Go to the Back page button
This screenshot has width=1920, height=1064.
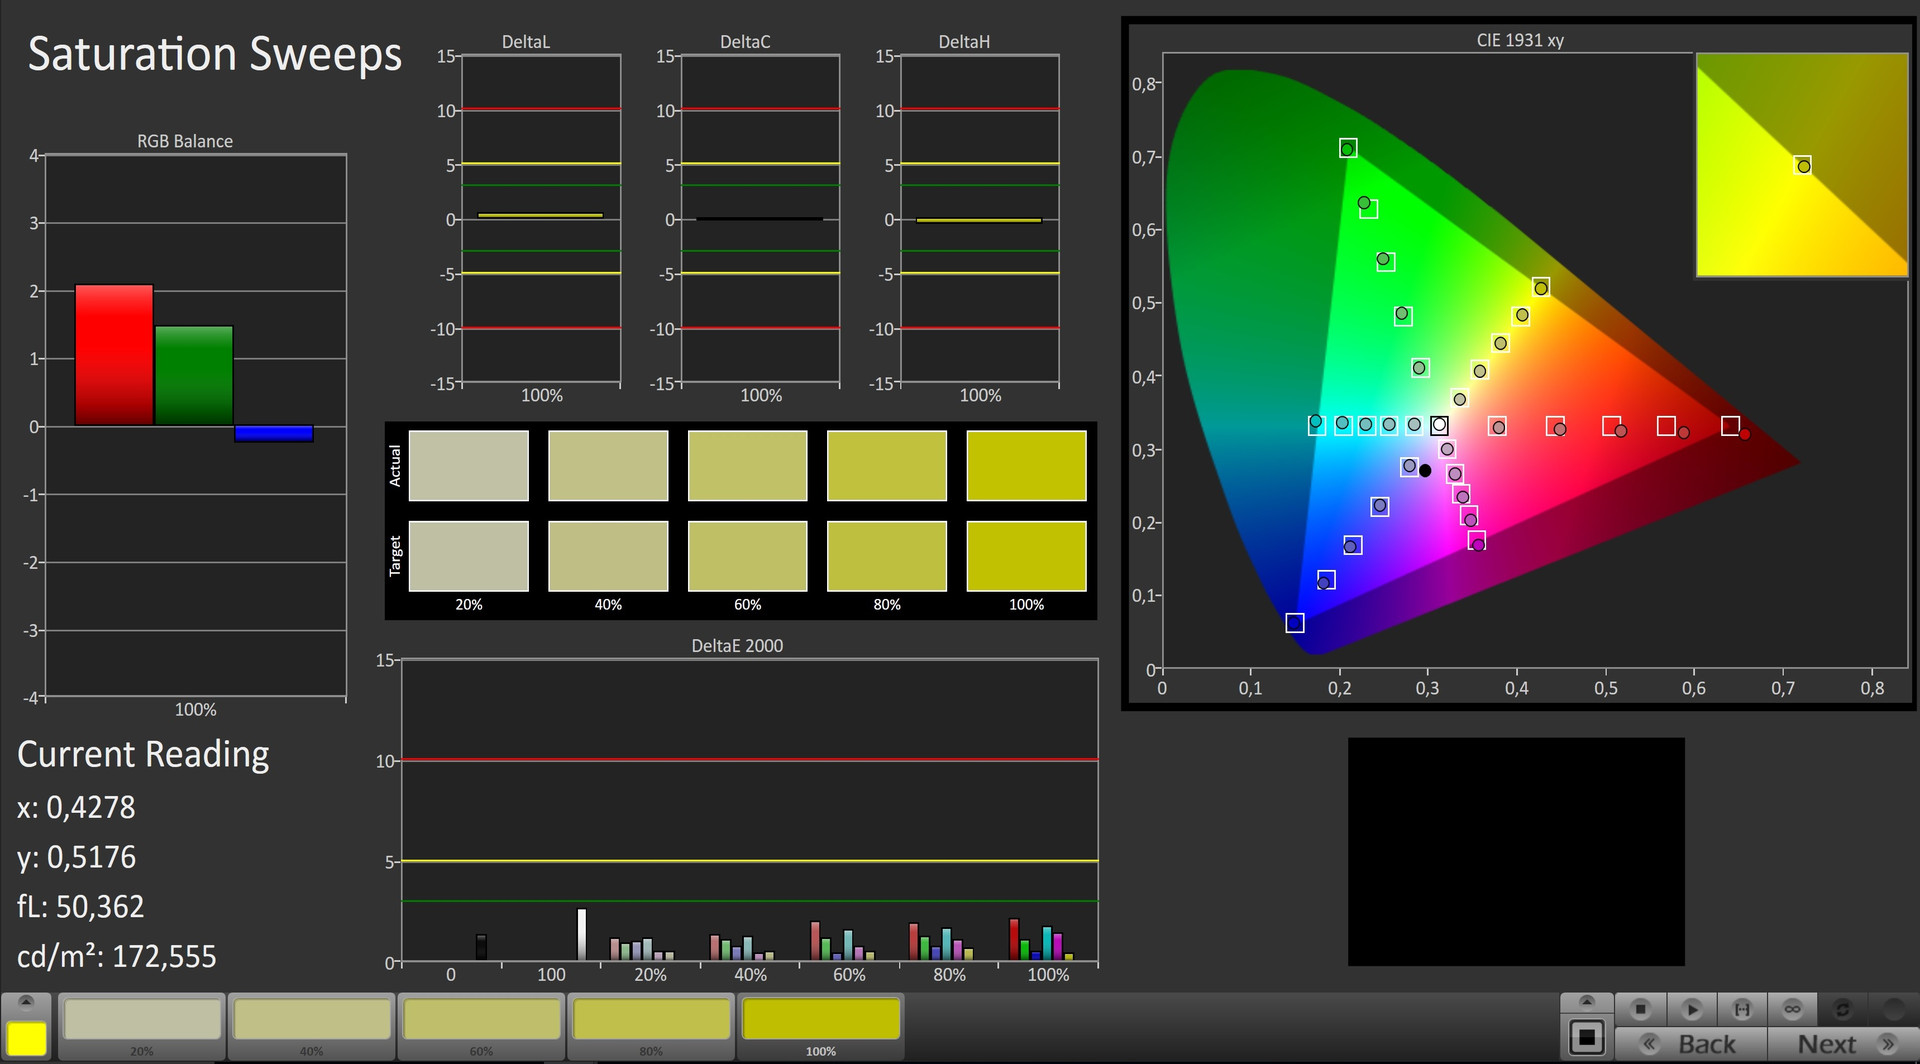tap(1706, 1044)
